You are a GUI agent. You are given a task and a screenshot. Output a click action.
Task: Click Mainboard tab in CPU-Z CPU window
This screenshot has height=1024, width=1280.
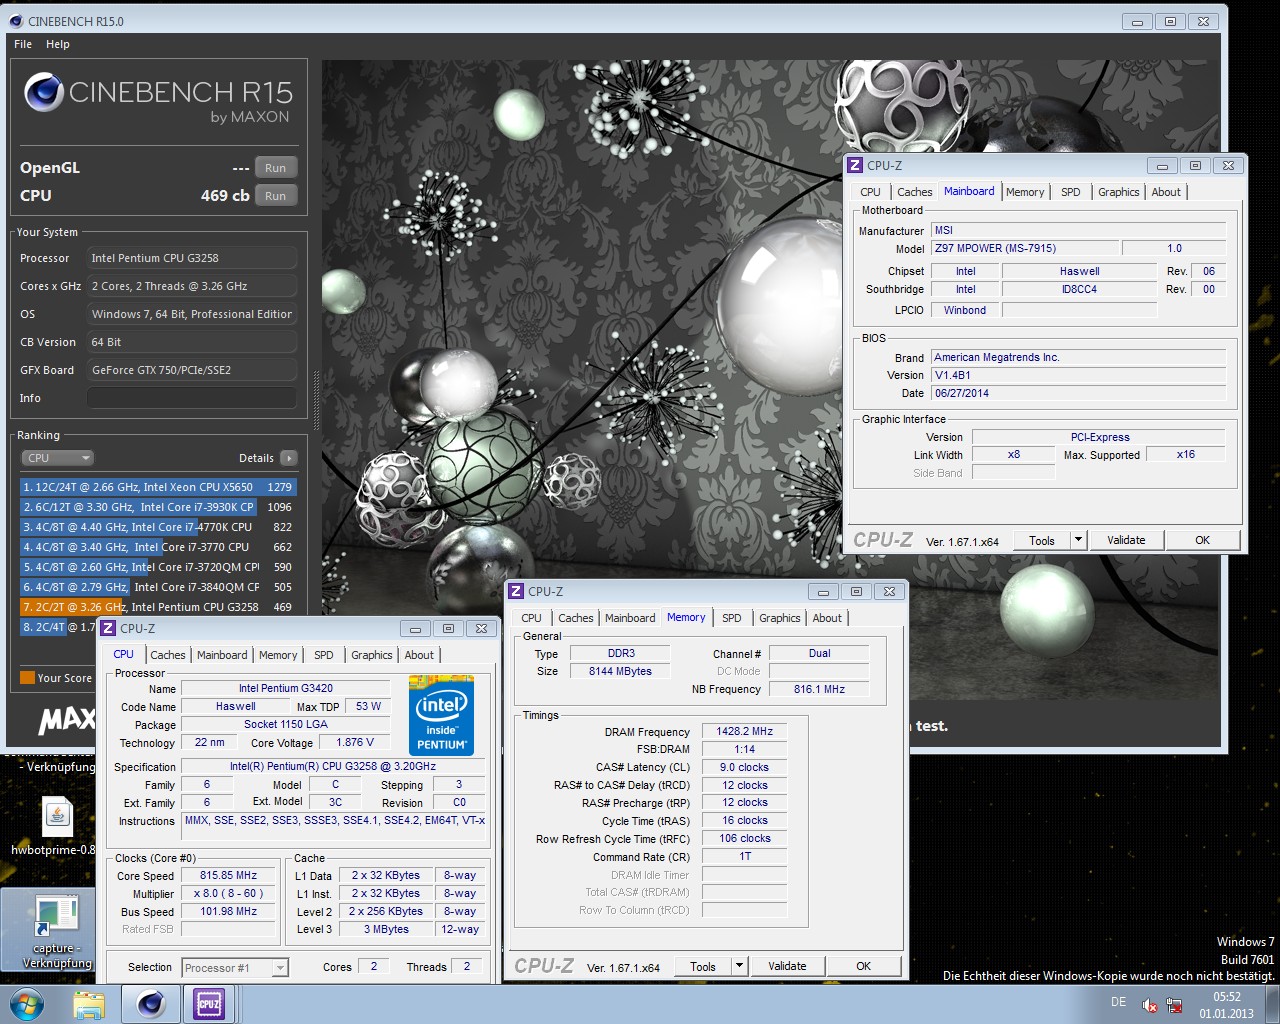coord(222,655)
